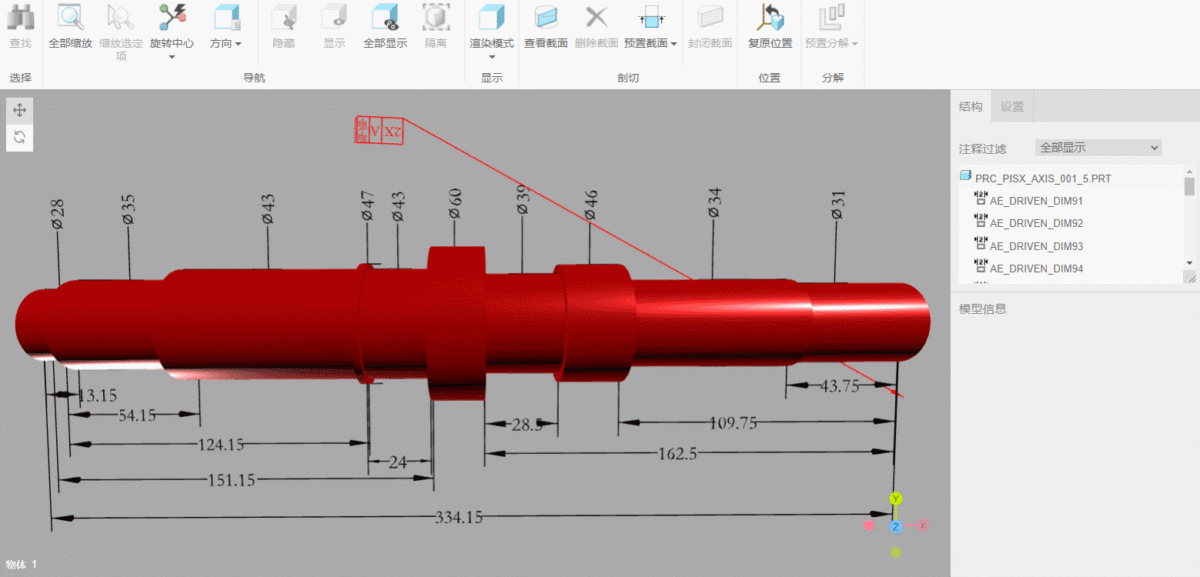This screenshot has height=577, width=1200.
Task: Click the green Y axis ball
Action: (x=896, y=498)
